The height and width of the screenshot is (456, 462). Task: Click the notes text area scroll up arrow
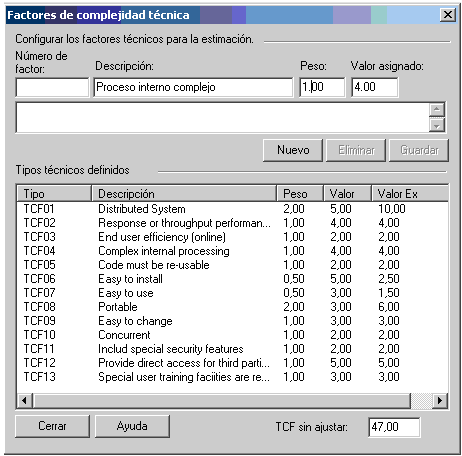[437, 110]
